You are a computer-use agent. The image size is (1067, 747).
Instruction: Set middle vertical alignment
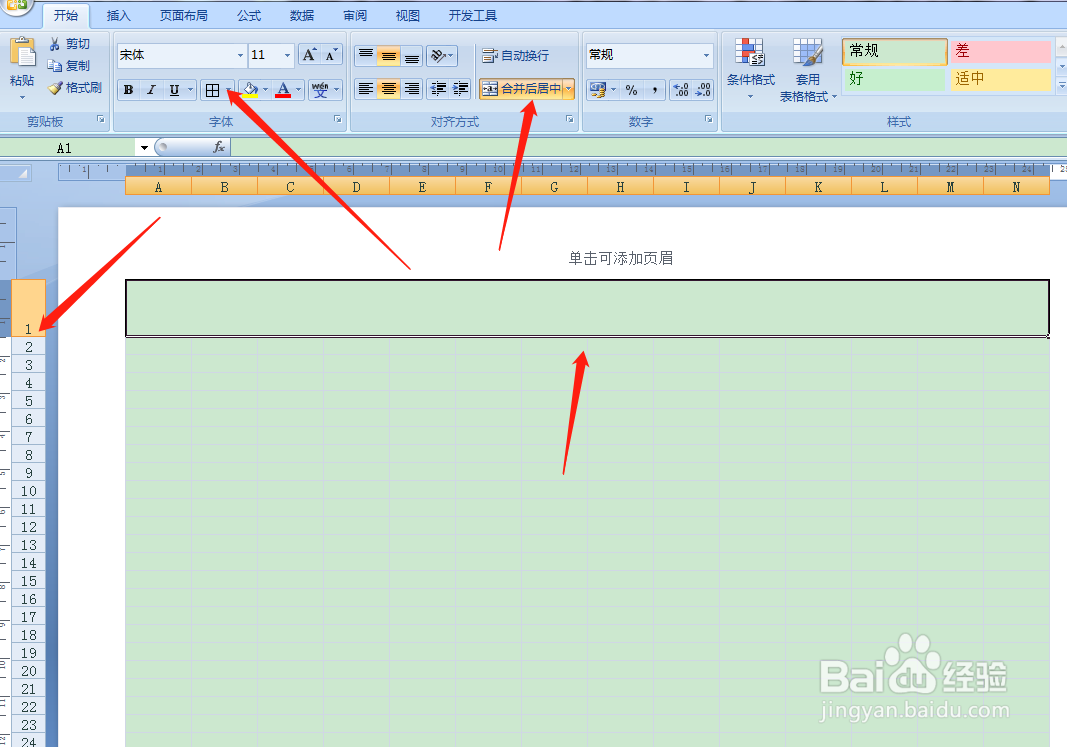coord(389,55)
